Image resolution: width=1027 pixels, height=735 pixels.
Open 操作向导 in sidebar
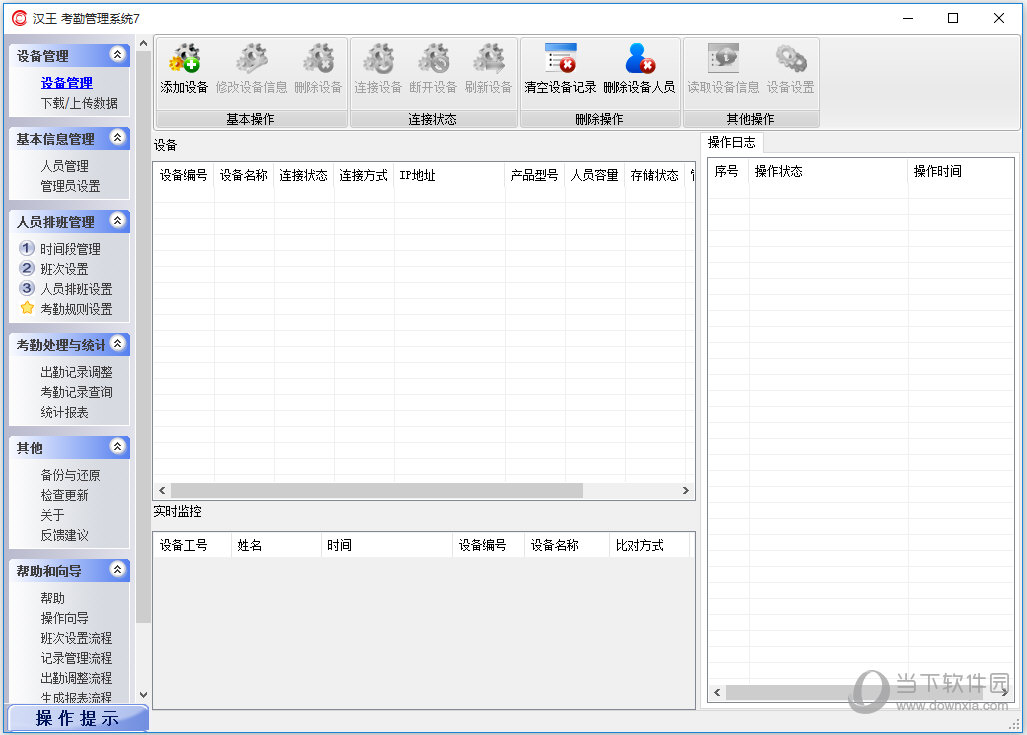click(x=64, y=618)
